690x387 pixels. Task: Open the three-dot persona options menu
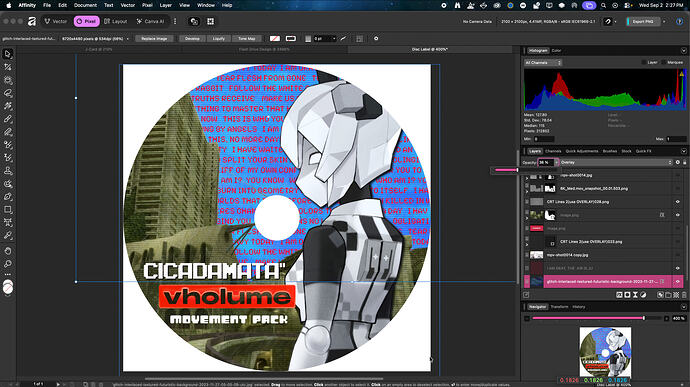point(175,21)
